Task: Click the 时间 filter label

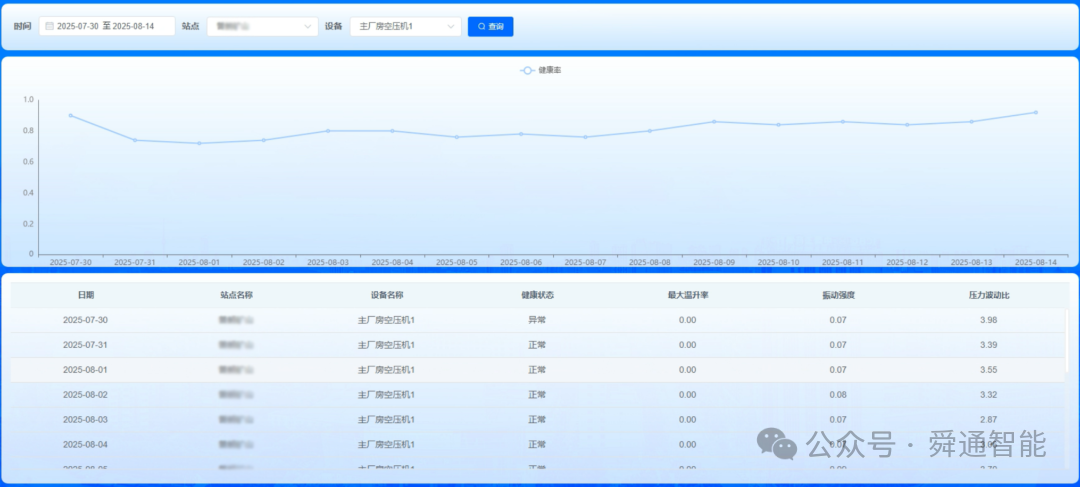Action: pos(23,26)
